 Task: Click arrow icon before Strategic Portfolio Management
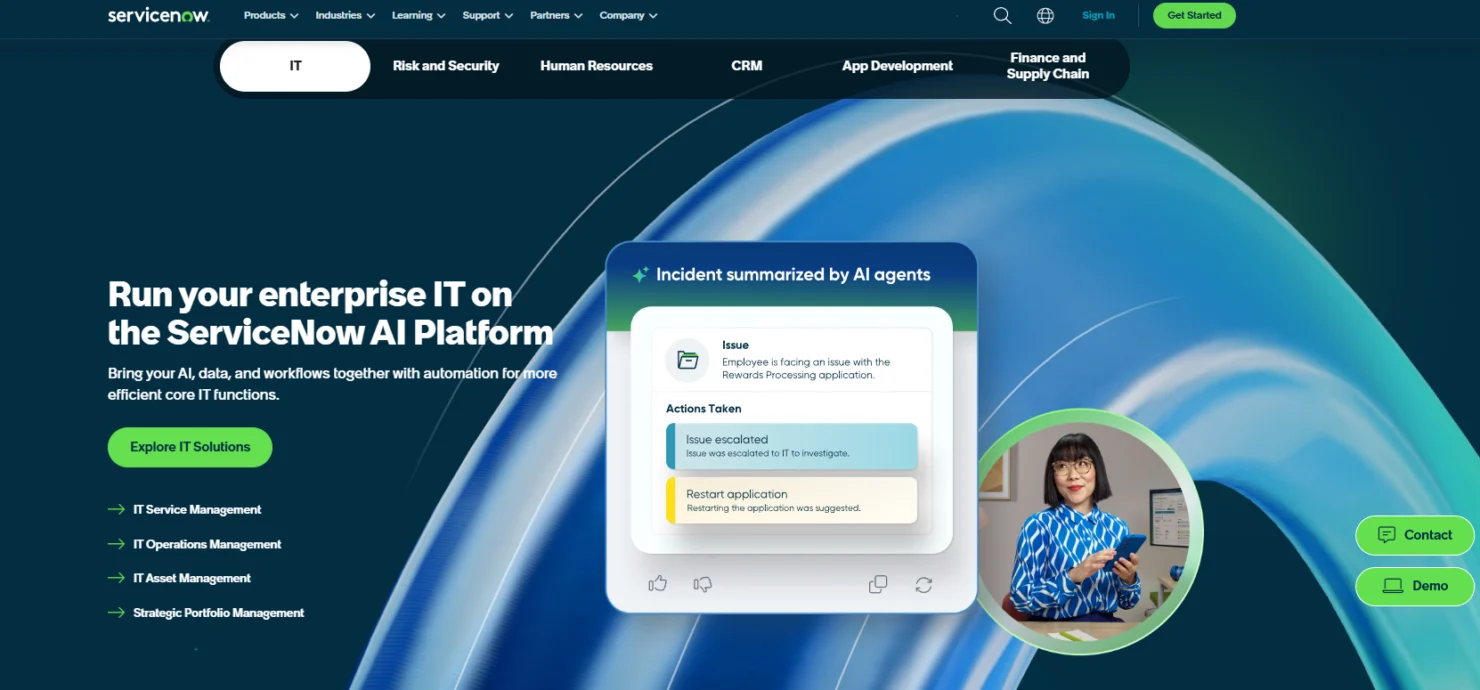[116, 612]
